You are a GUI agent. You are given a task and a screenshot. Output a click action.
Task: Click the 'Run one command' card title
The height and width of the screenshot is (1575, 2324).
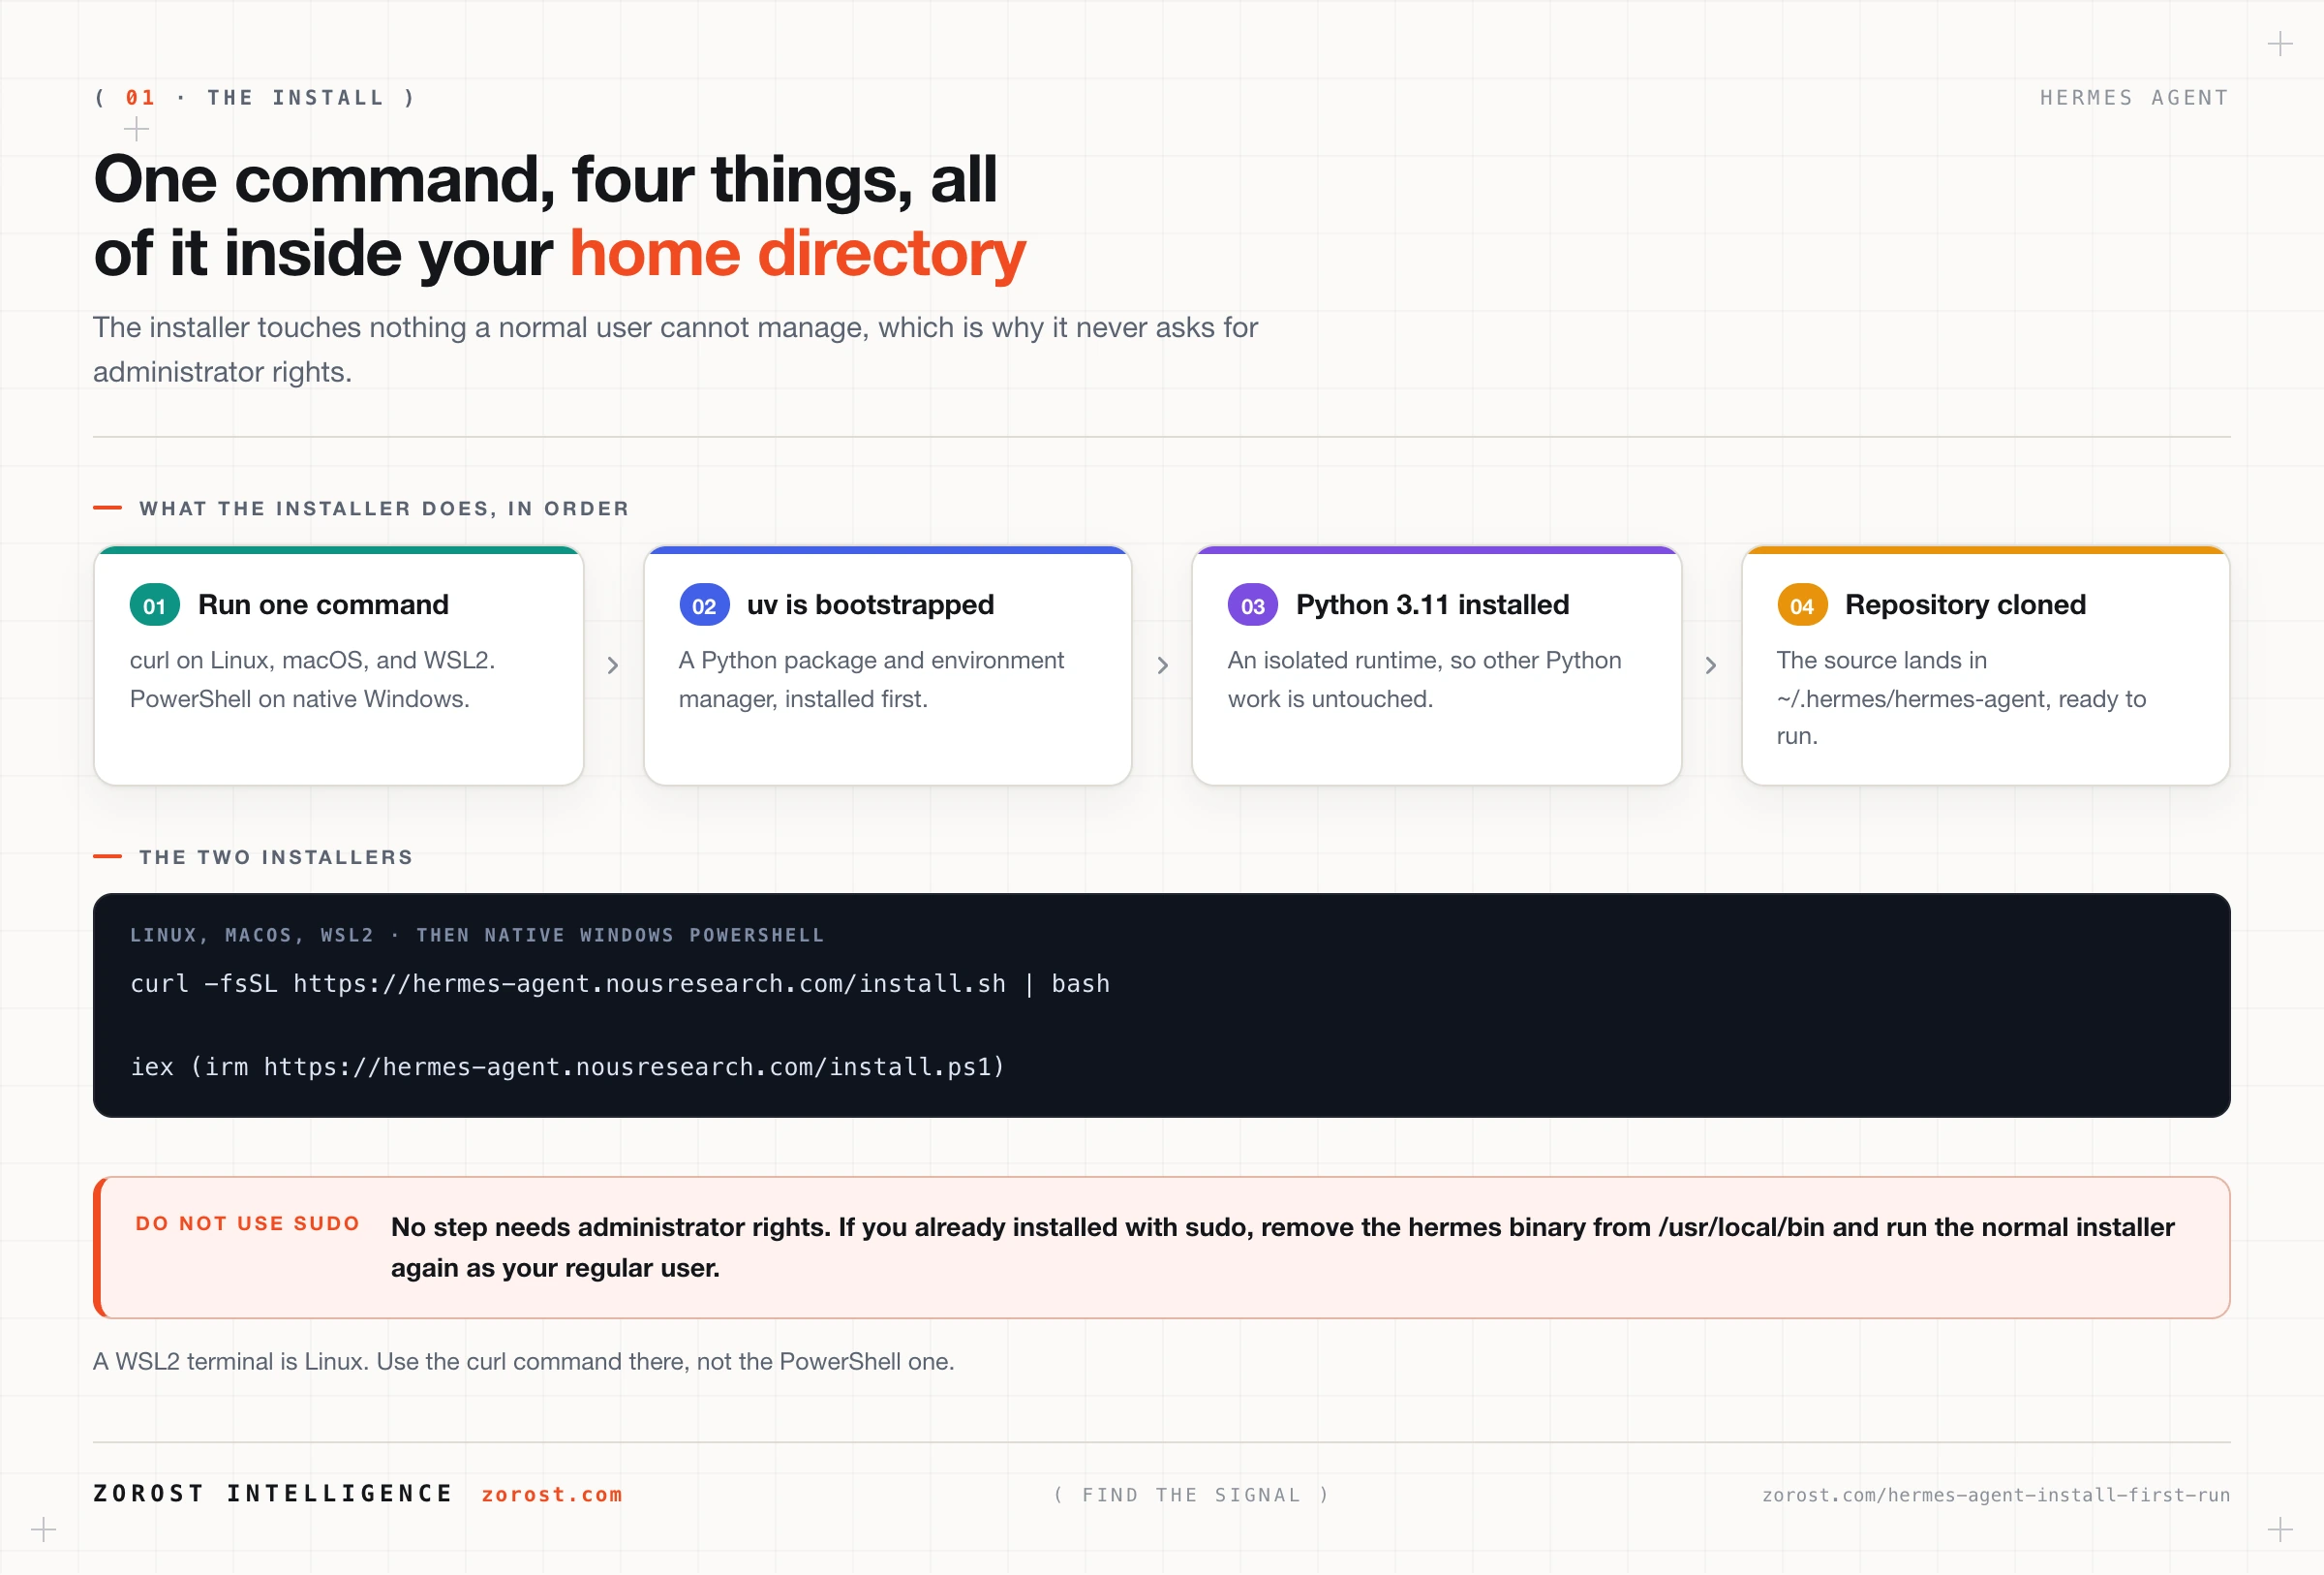323,605
